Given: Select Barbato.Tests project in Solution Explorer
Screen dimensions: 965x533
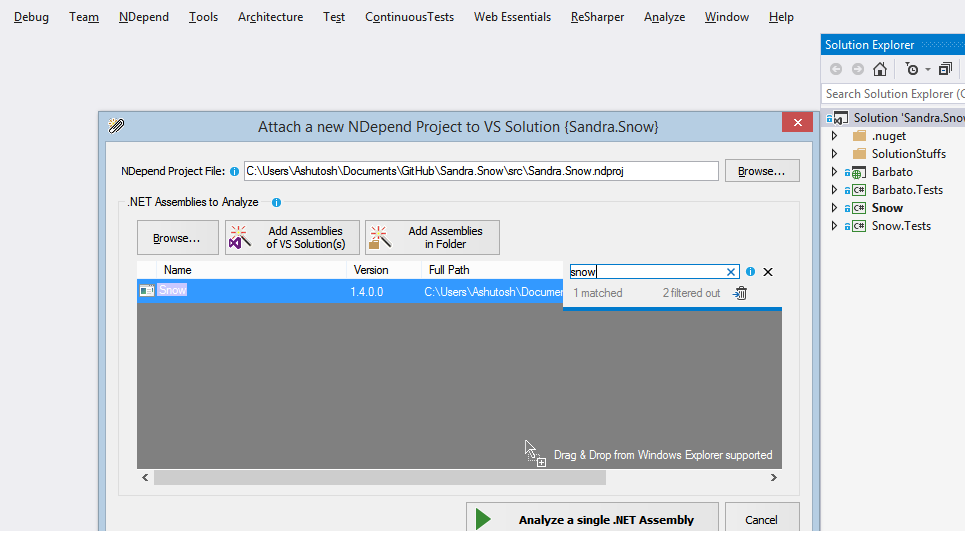Looking at the screenshot, I should (907, 190).
